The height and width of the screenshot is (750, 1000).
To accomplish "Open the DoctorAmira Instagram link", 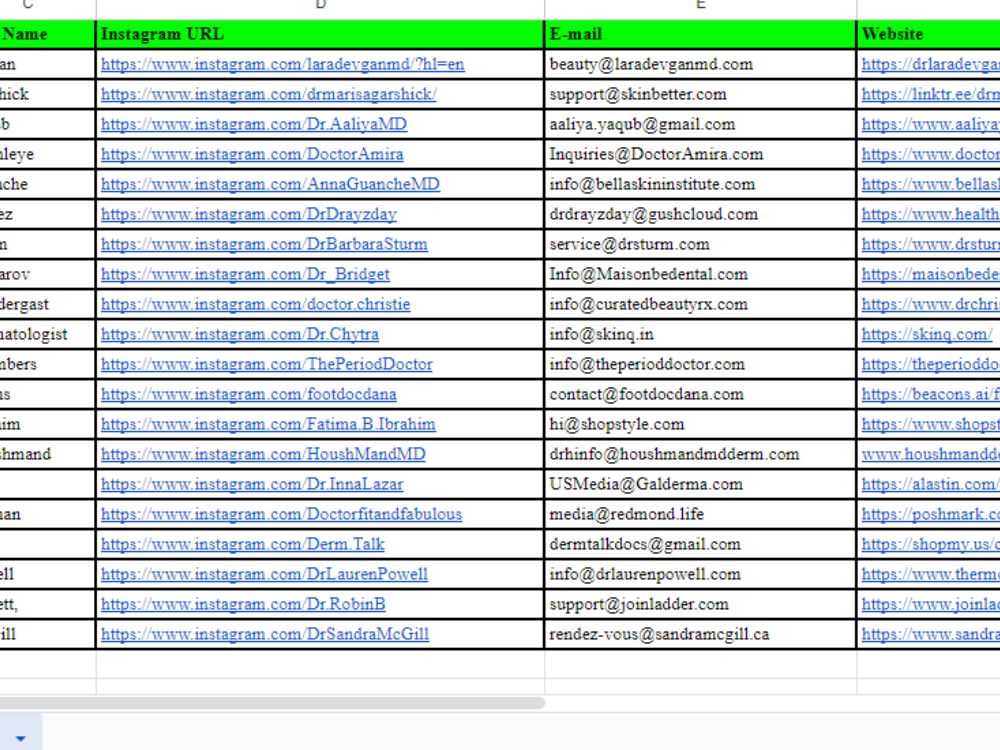I will coord(252,154).
